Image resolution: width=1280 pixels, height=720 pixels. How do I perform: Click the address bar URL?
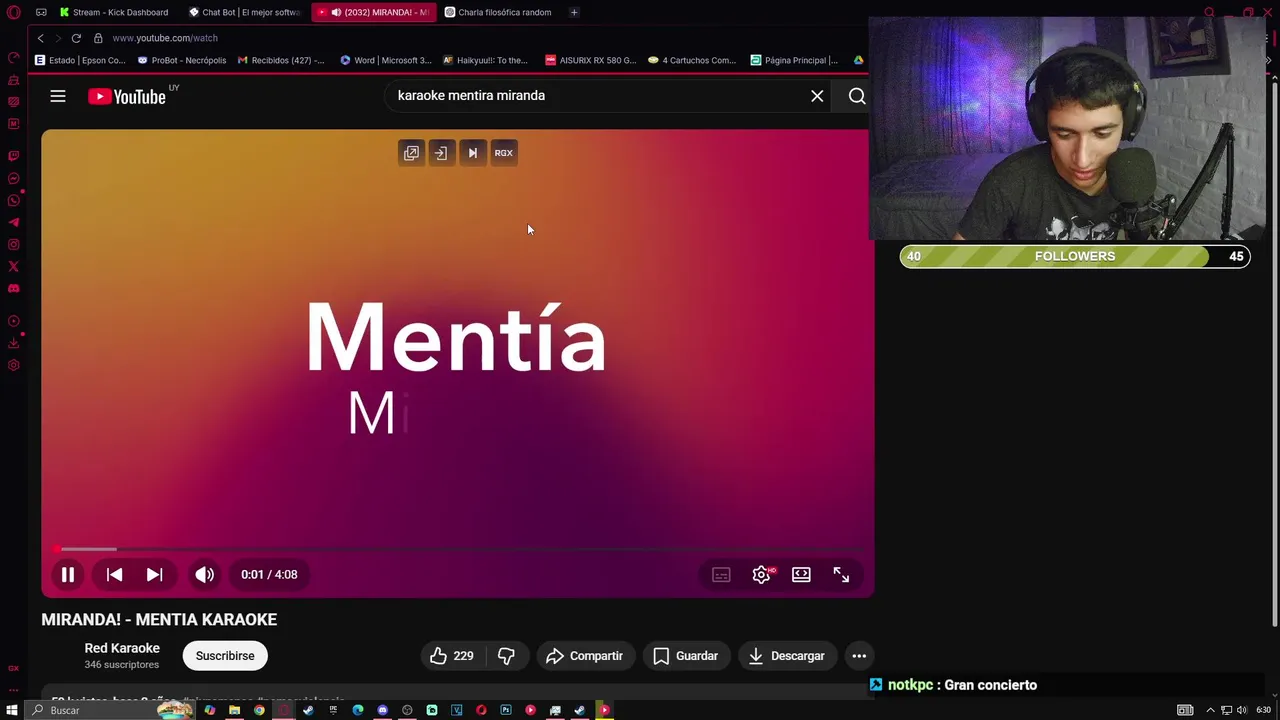point(165,38)
